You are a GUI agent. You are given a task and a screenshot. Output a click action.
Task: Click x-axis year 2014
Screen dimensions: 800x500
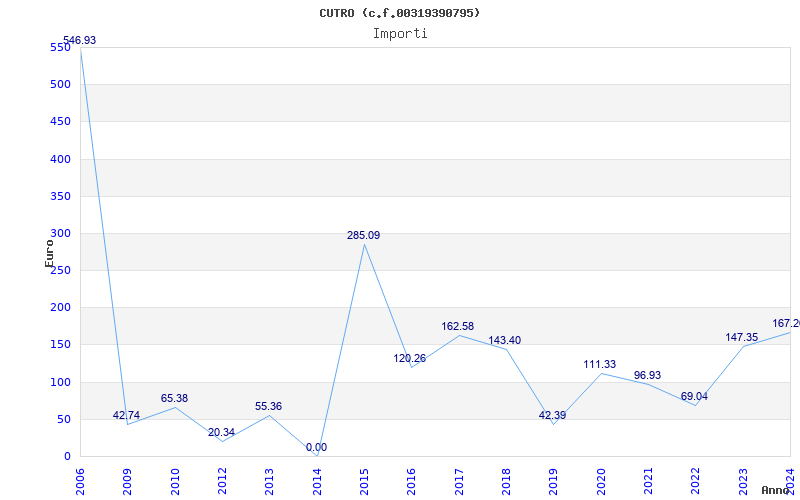(317, 482)
